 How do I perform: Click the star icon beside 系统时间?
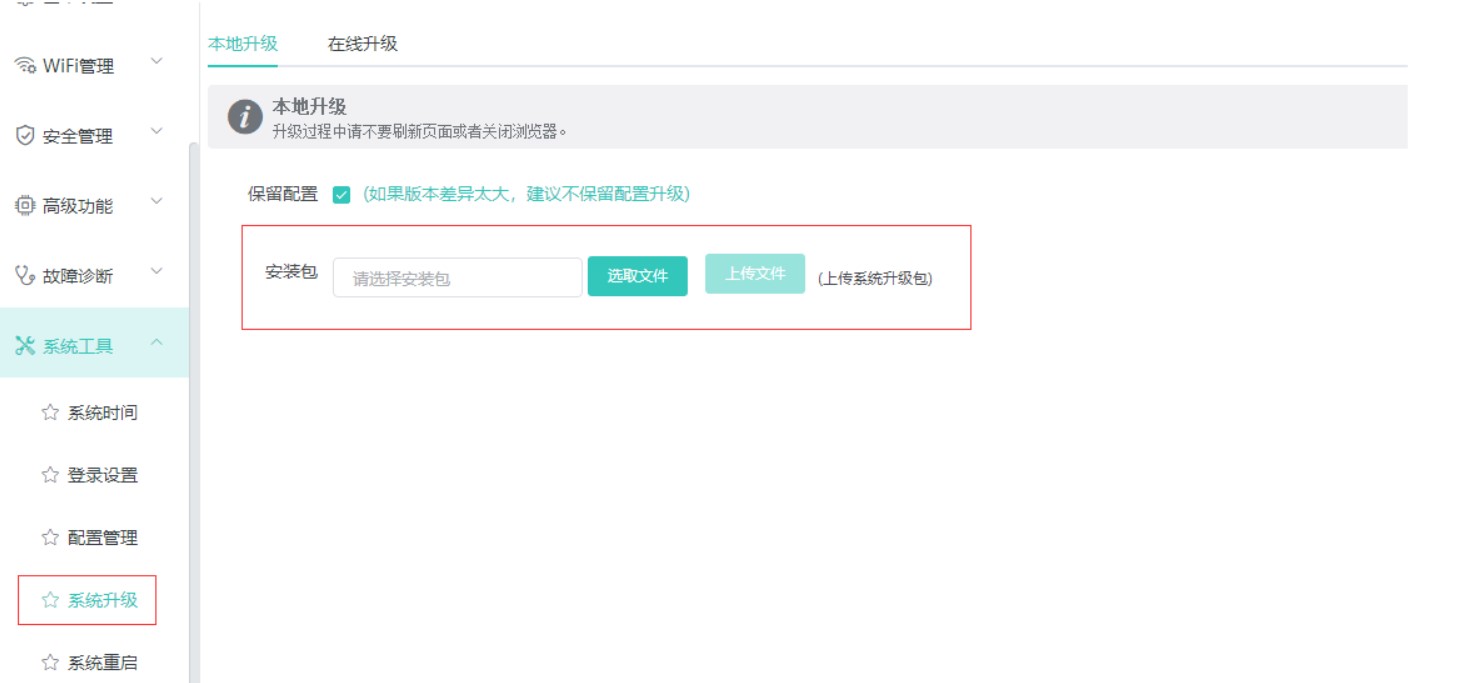tap(50, 413)
